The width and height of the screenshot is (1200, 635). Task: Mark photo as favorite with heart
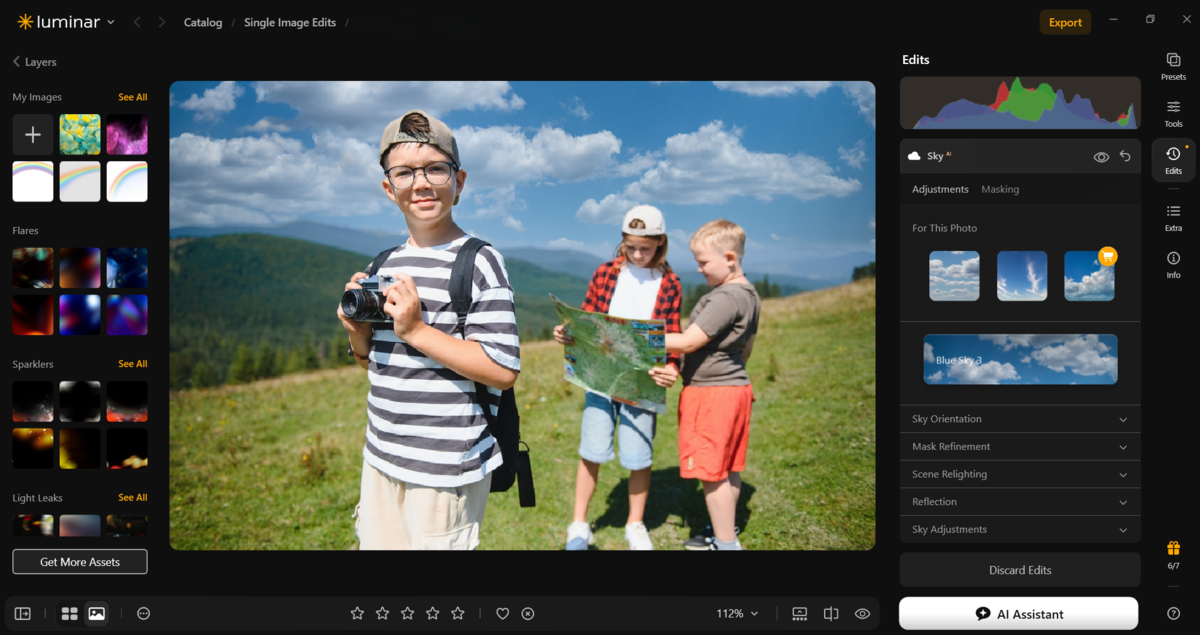(503, 613)
